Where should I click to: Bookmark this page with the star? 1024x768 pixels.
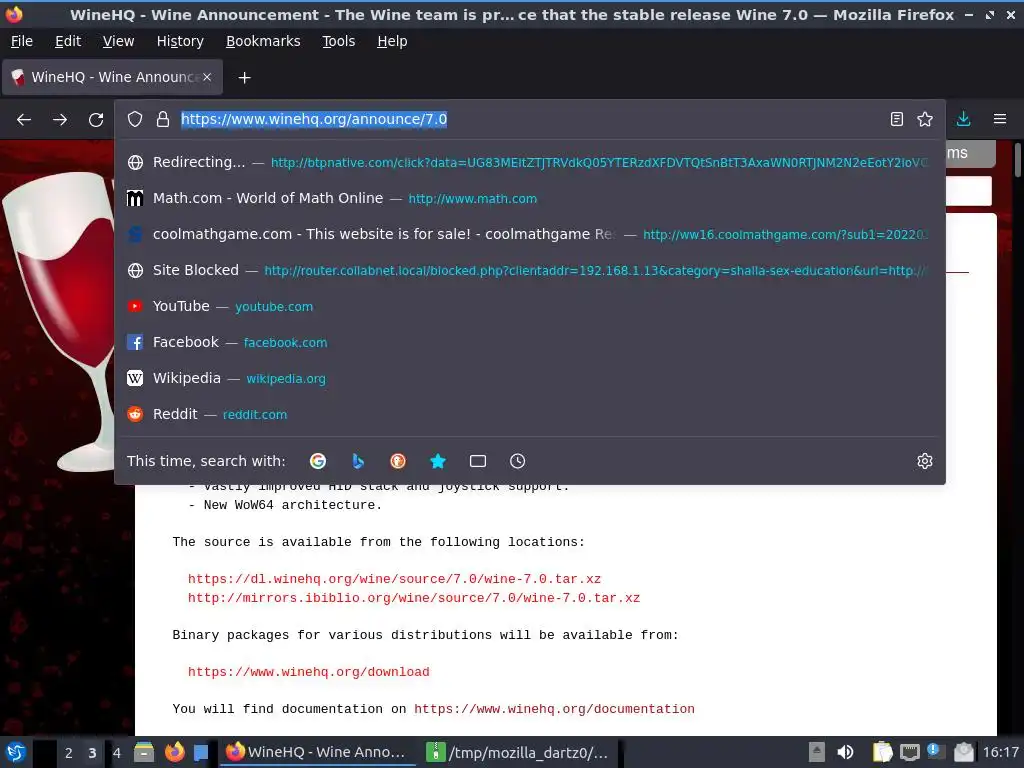[x=925, y=119]
